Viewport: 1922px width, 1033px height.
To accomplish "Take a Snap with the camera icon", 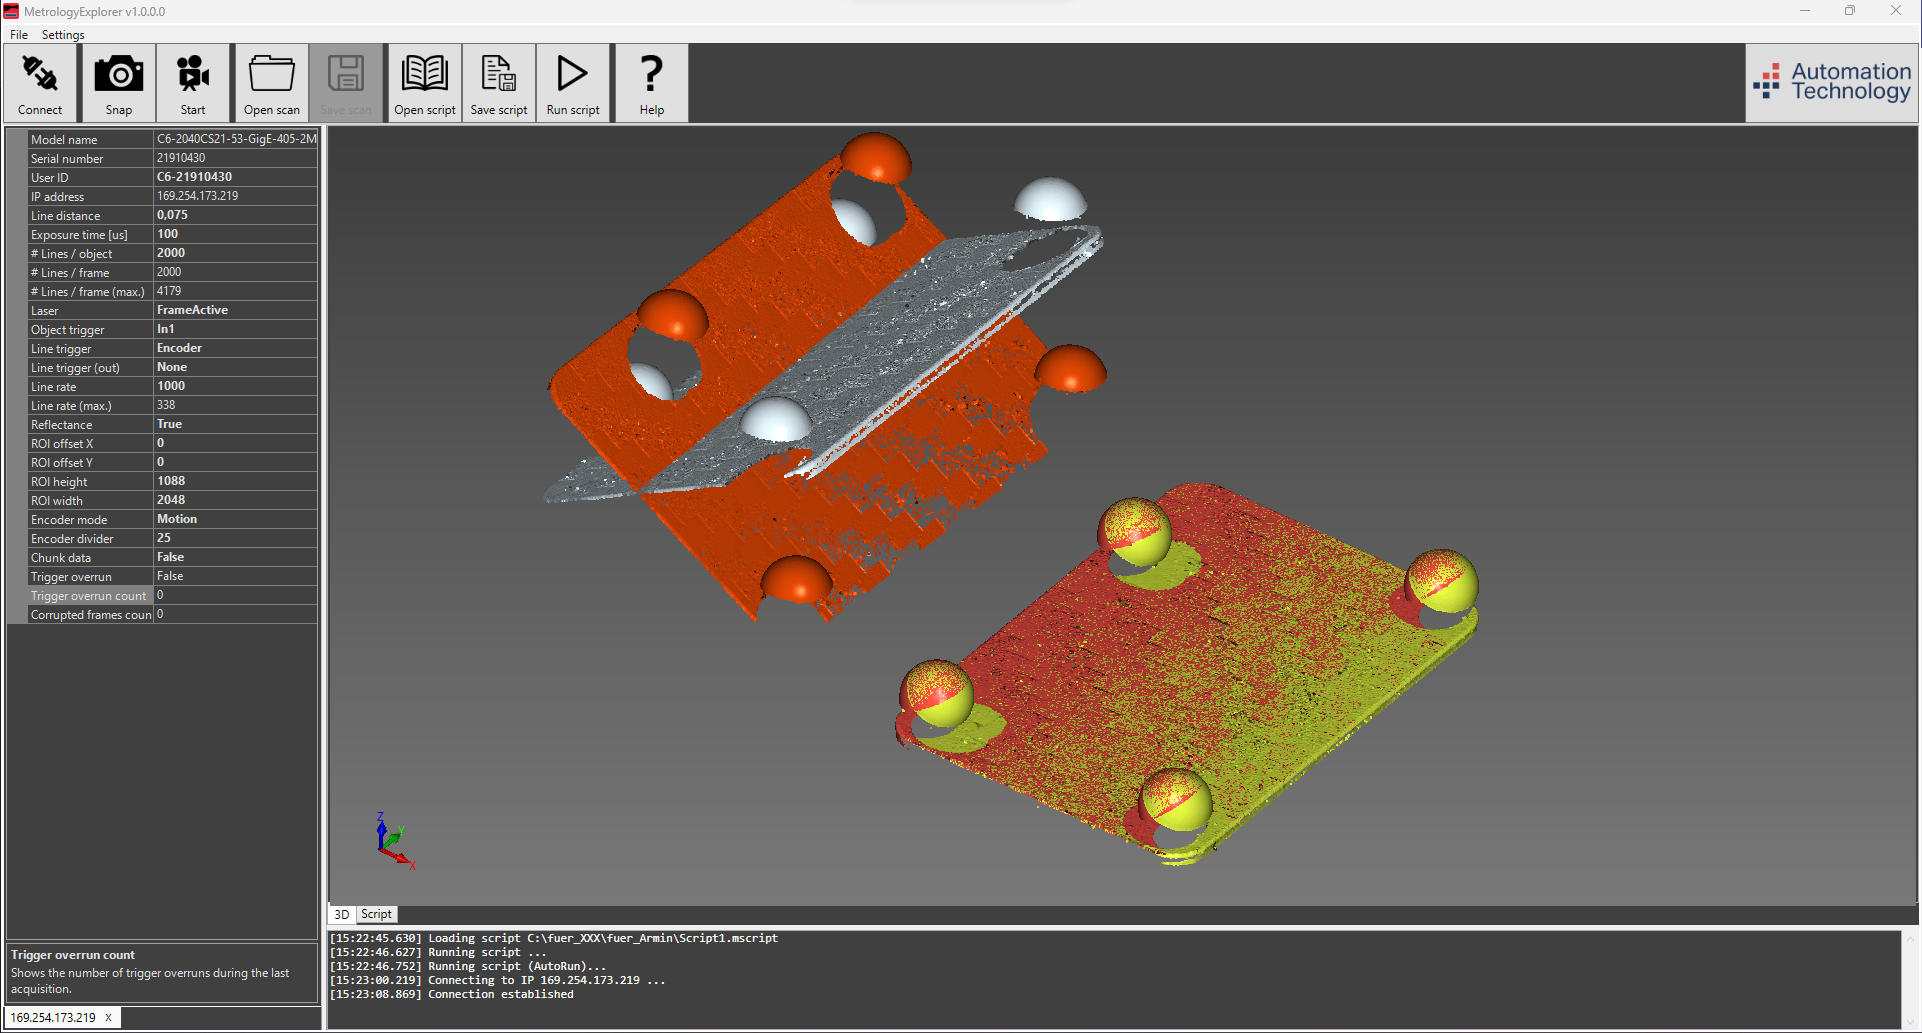I will pyautogui.click(x=119, y=84).
